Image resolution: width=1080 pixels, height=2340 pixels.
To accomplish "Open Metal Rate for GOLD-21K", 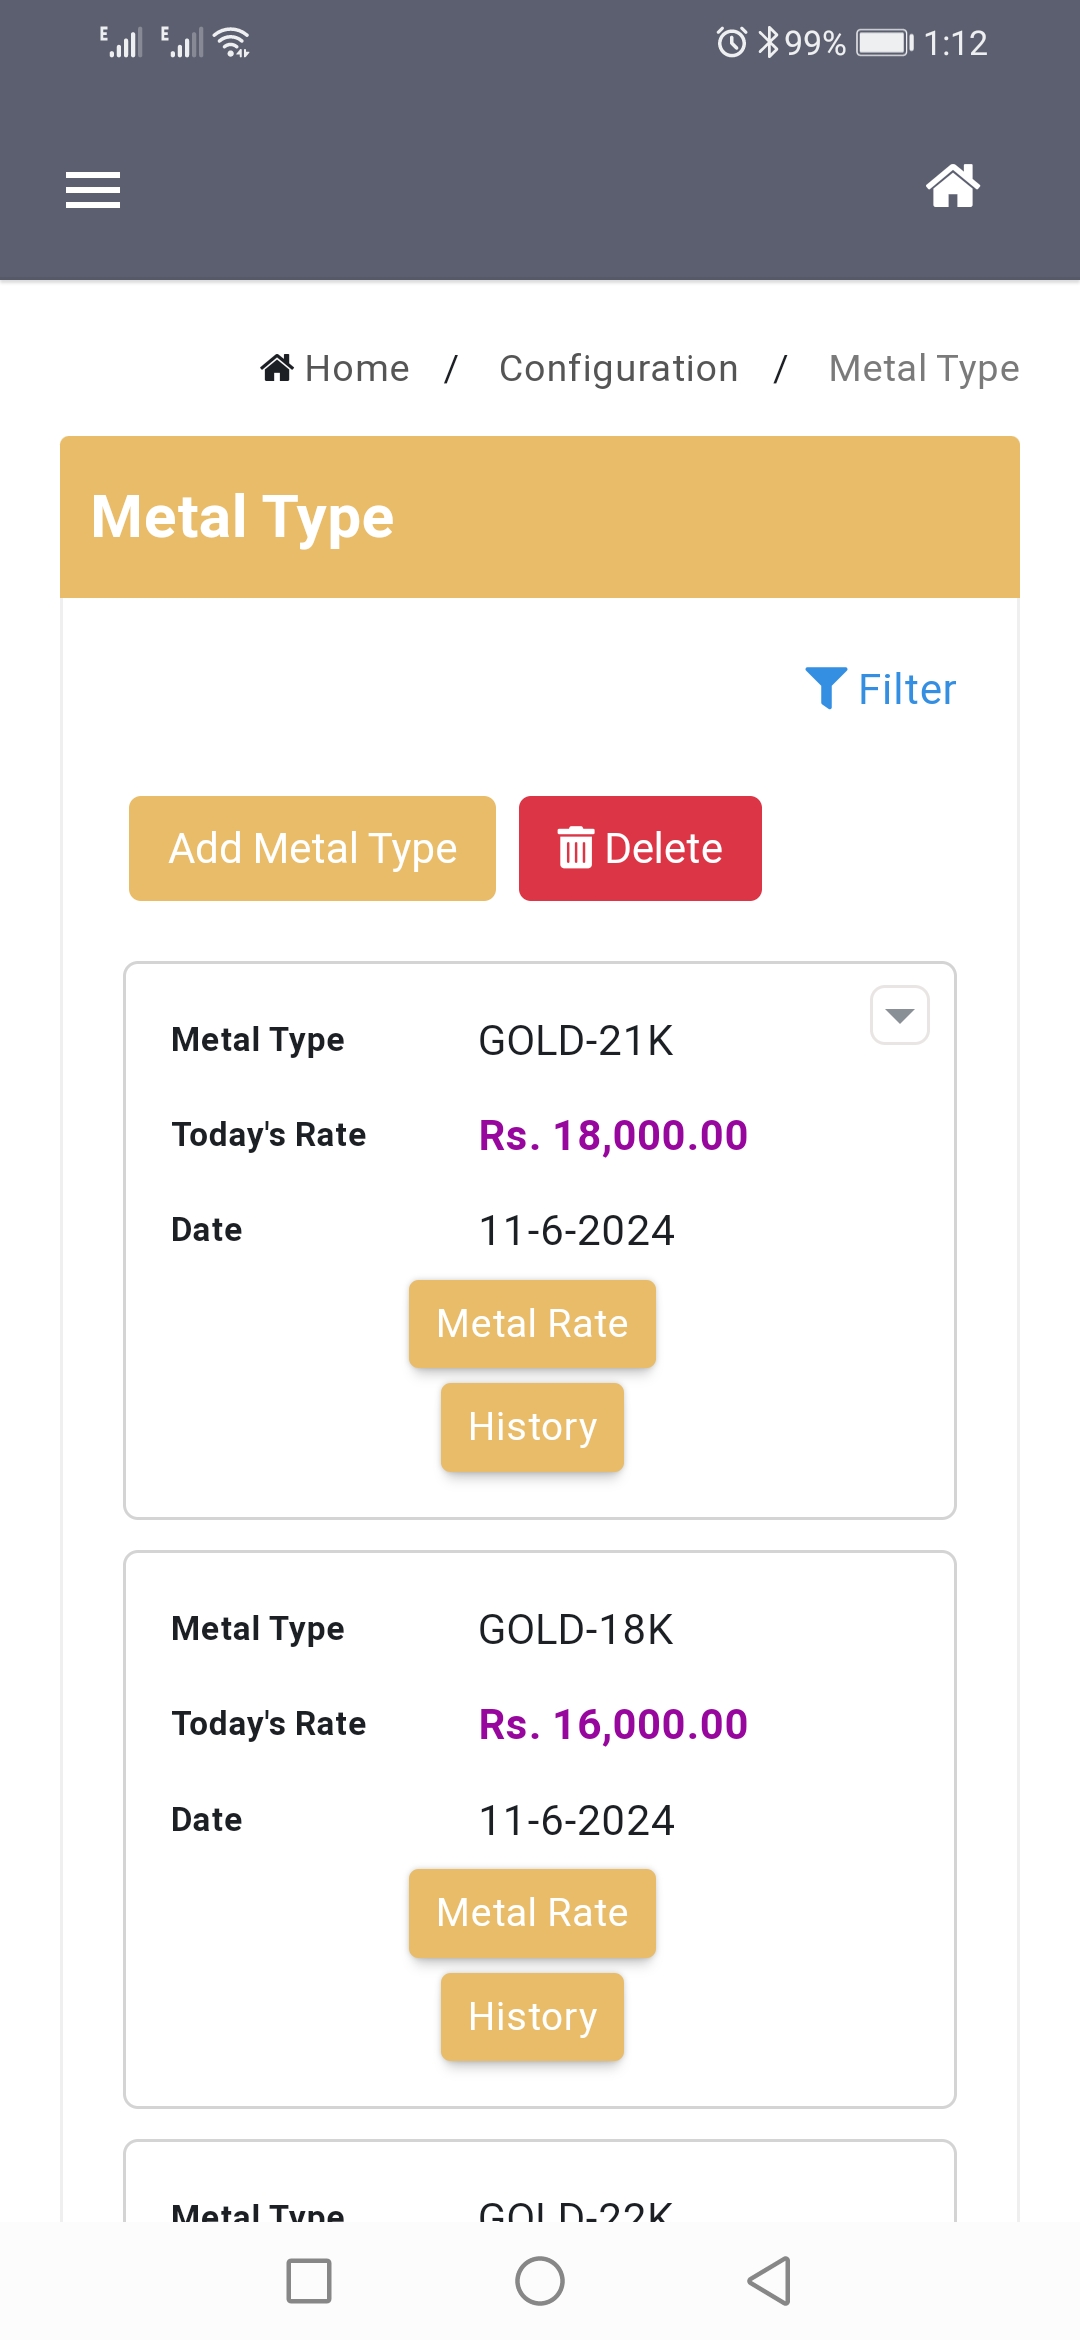I will click(x=532, y=1324).
